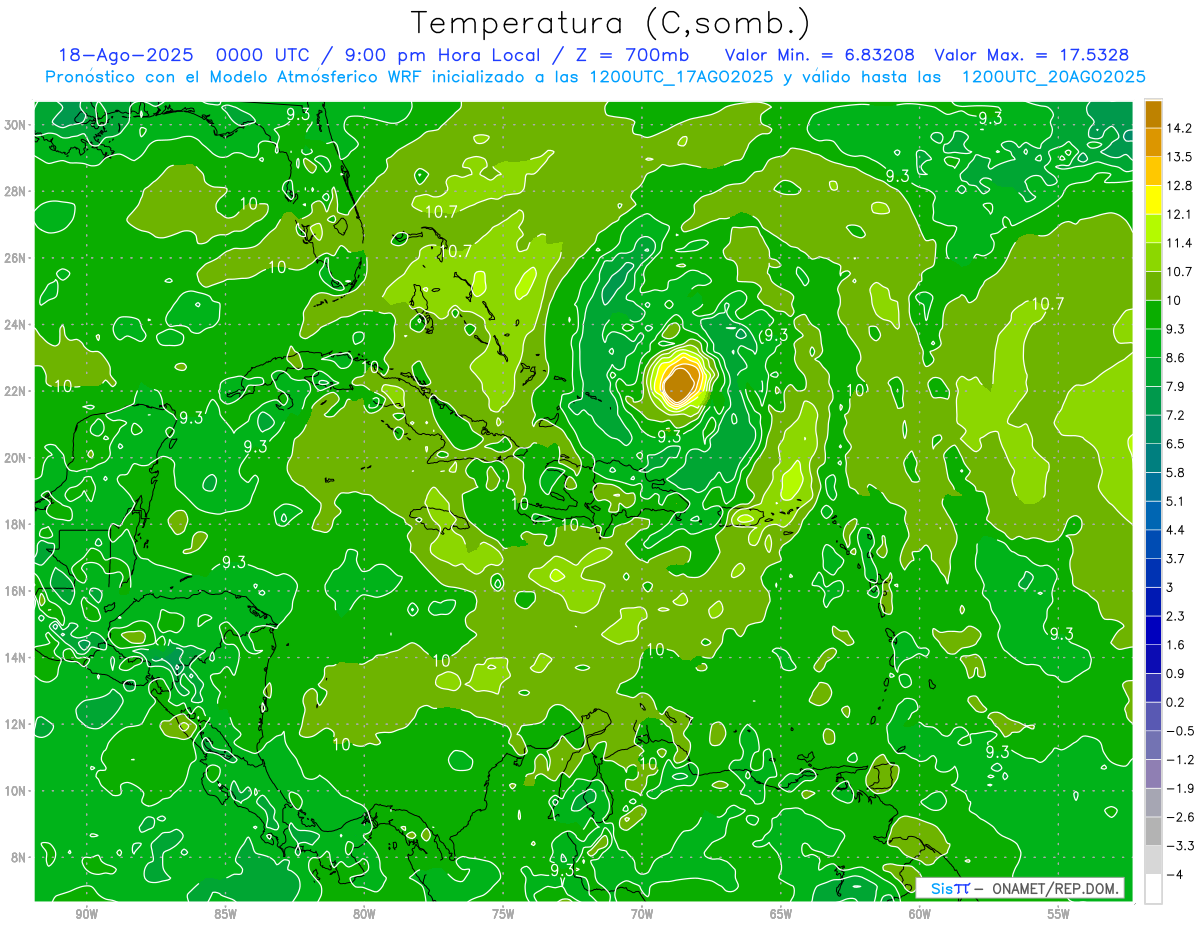The image size is (1200, 927).
Task: Click the orange swatch between 14.2 and 13.5
Action: click(1153, 143)
